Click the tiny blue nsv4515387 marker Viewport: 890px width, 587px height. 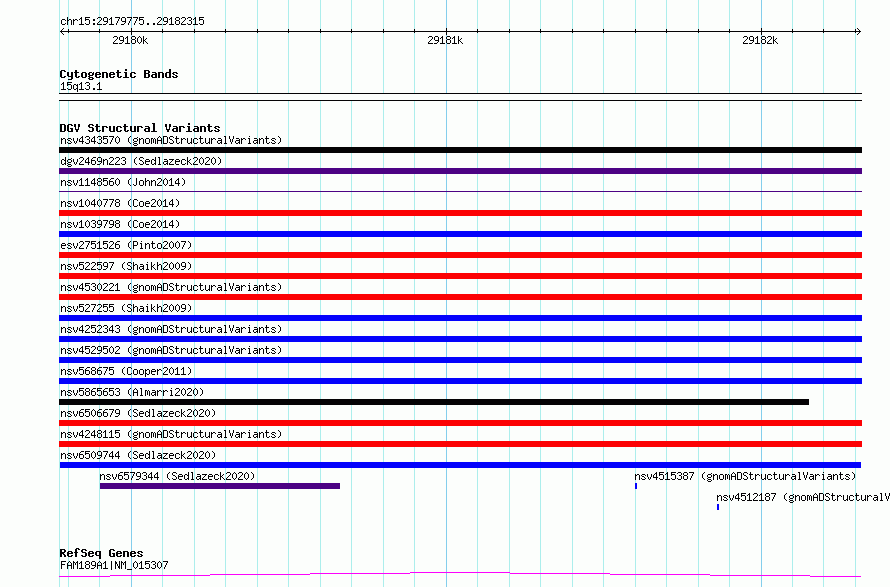click(636, 486)
